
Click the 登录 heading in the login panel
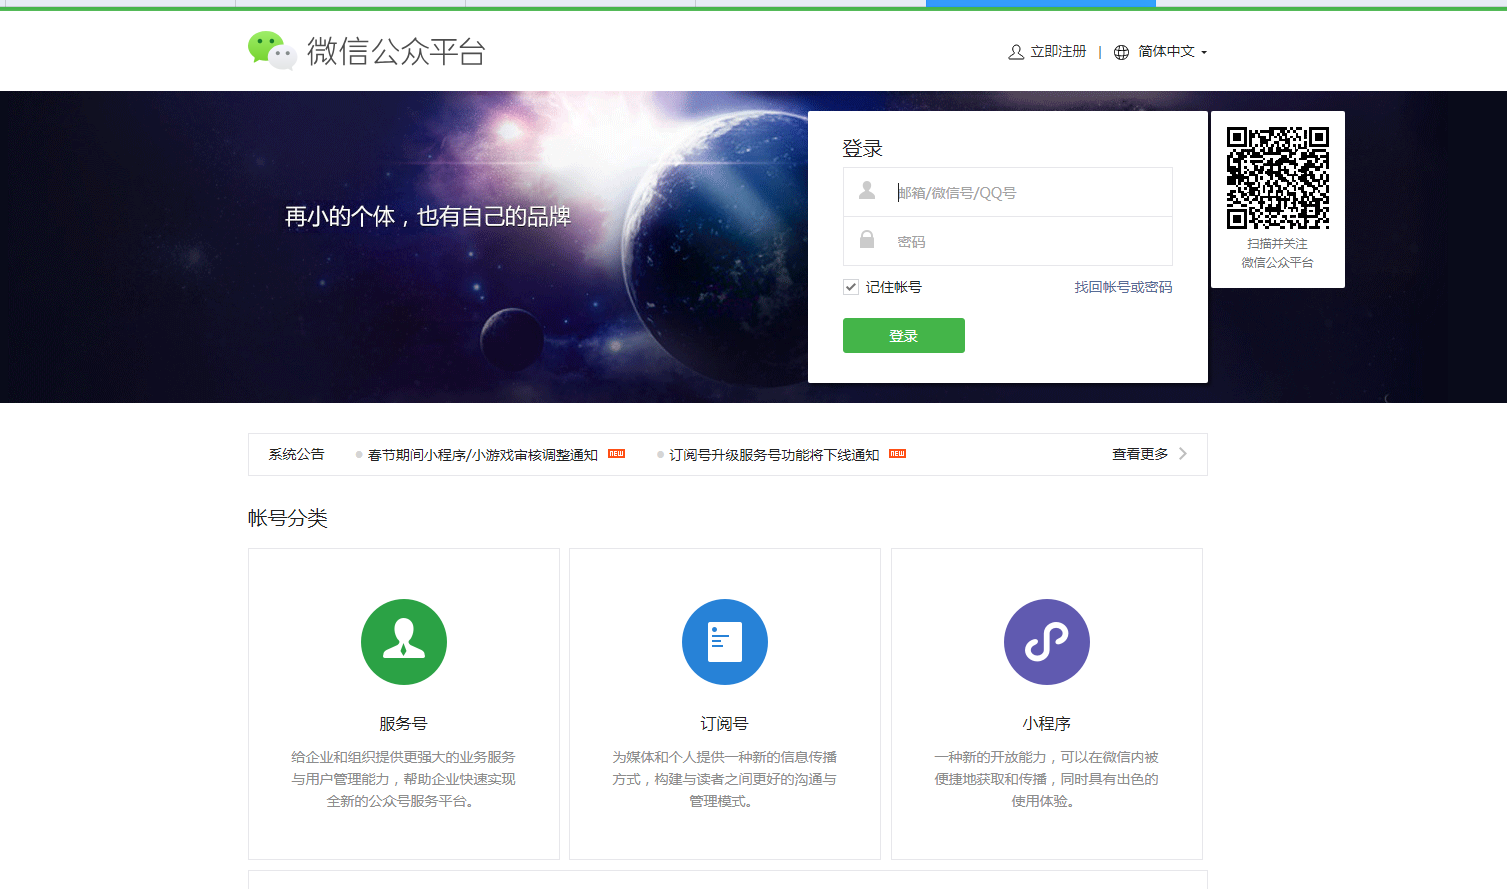862,149
